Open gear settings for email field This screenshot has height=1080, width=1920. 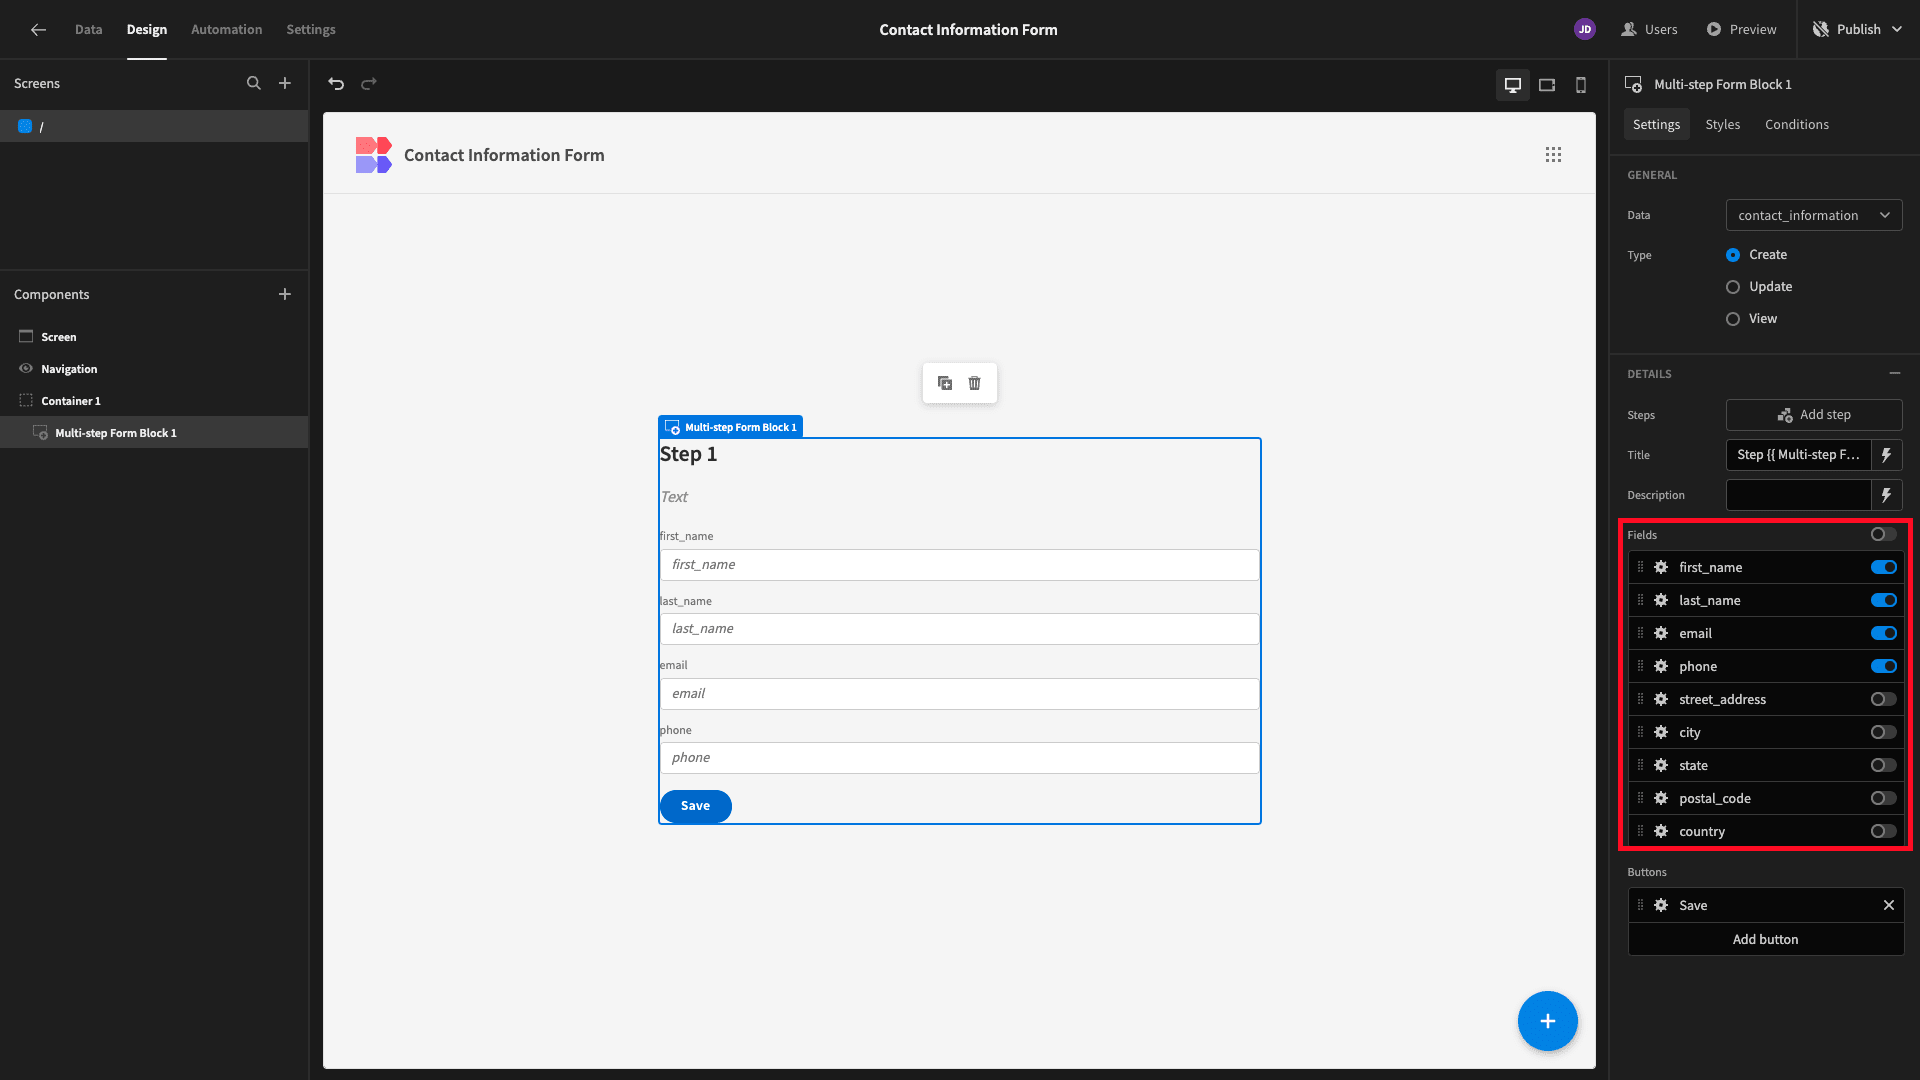(x=1661, y=633)
